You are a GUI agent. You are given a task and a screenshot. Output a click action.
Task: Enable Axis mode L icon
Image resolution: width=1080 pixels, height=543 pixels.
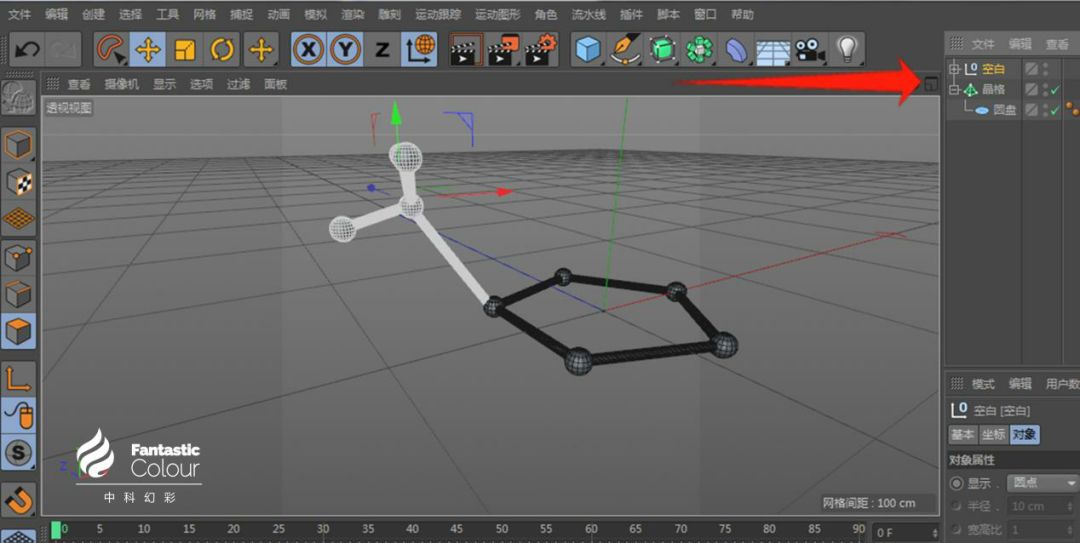(18, 378)
